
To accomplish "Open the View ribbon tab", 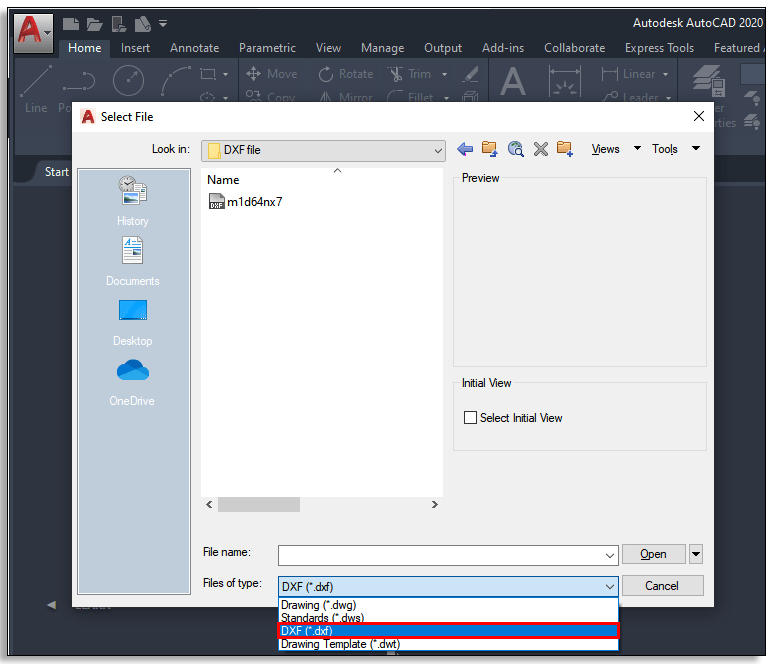I will tap(328, 48).
